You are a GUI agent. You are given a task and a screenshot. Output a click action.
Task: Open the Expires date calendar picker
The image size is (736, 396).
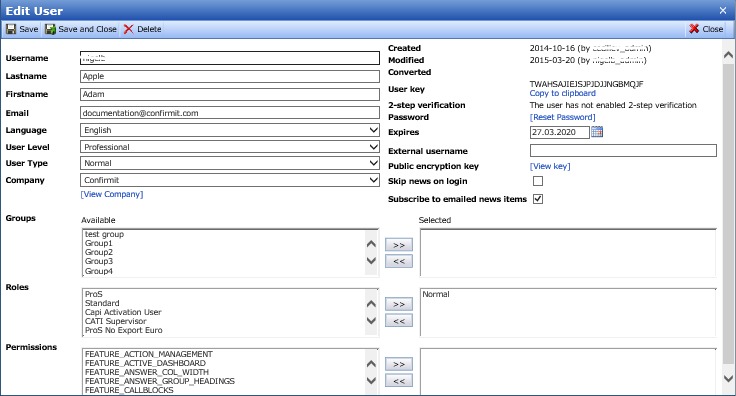[x=597, y=132]
